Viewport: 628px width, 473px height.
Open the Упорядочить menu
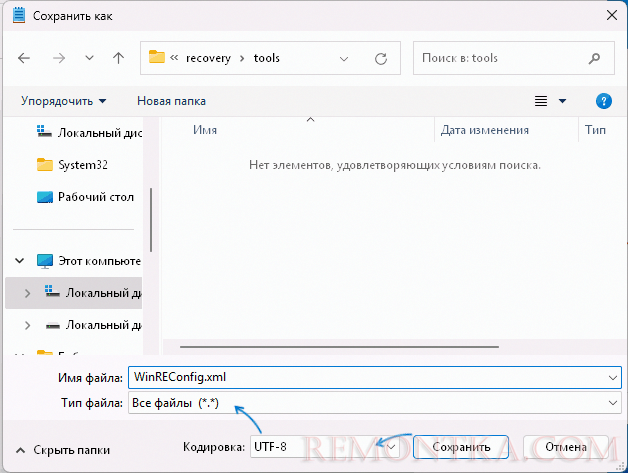(63, 101)
